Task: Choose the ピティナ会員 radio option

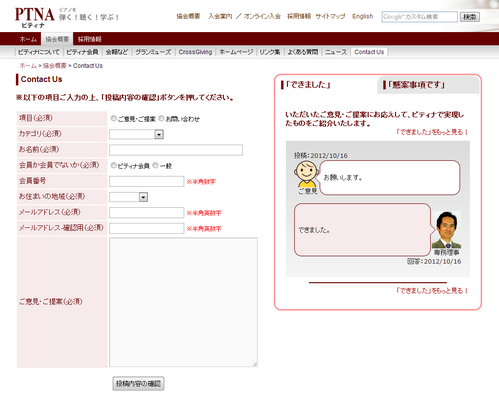Action: (x=114, y=165)
